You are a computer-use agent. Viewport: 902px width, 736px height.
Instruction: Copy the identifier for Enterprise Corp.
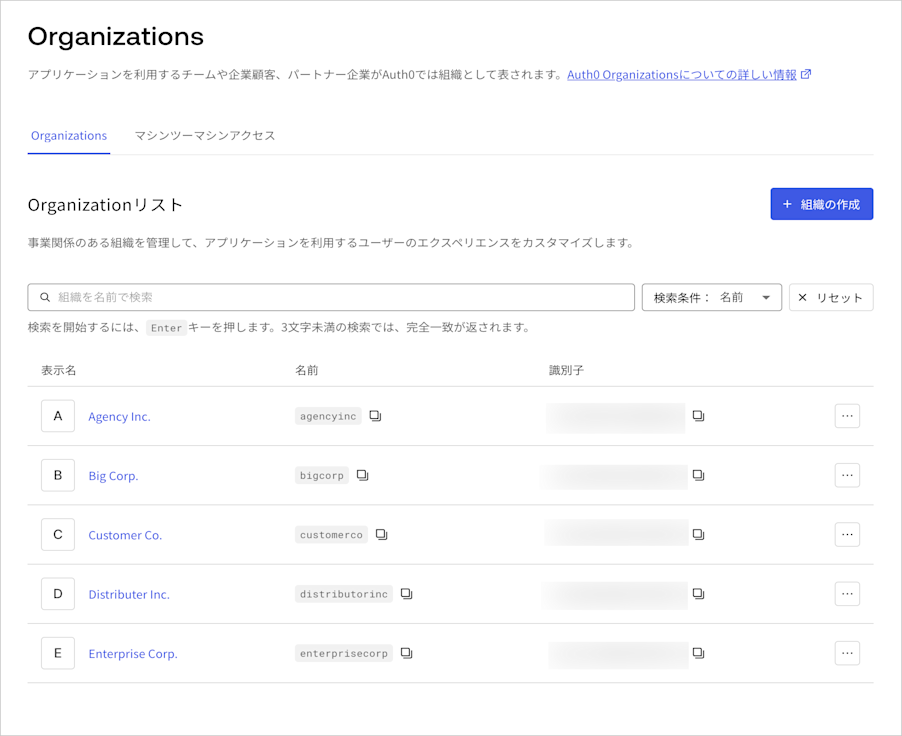698,653
